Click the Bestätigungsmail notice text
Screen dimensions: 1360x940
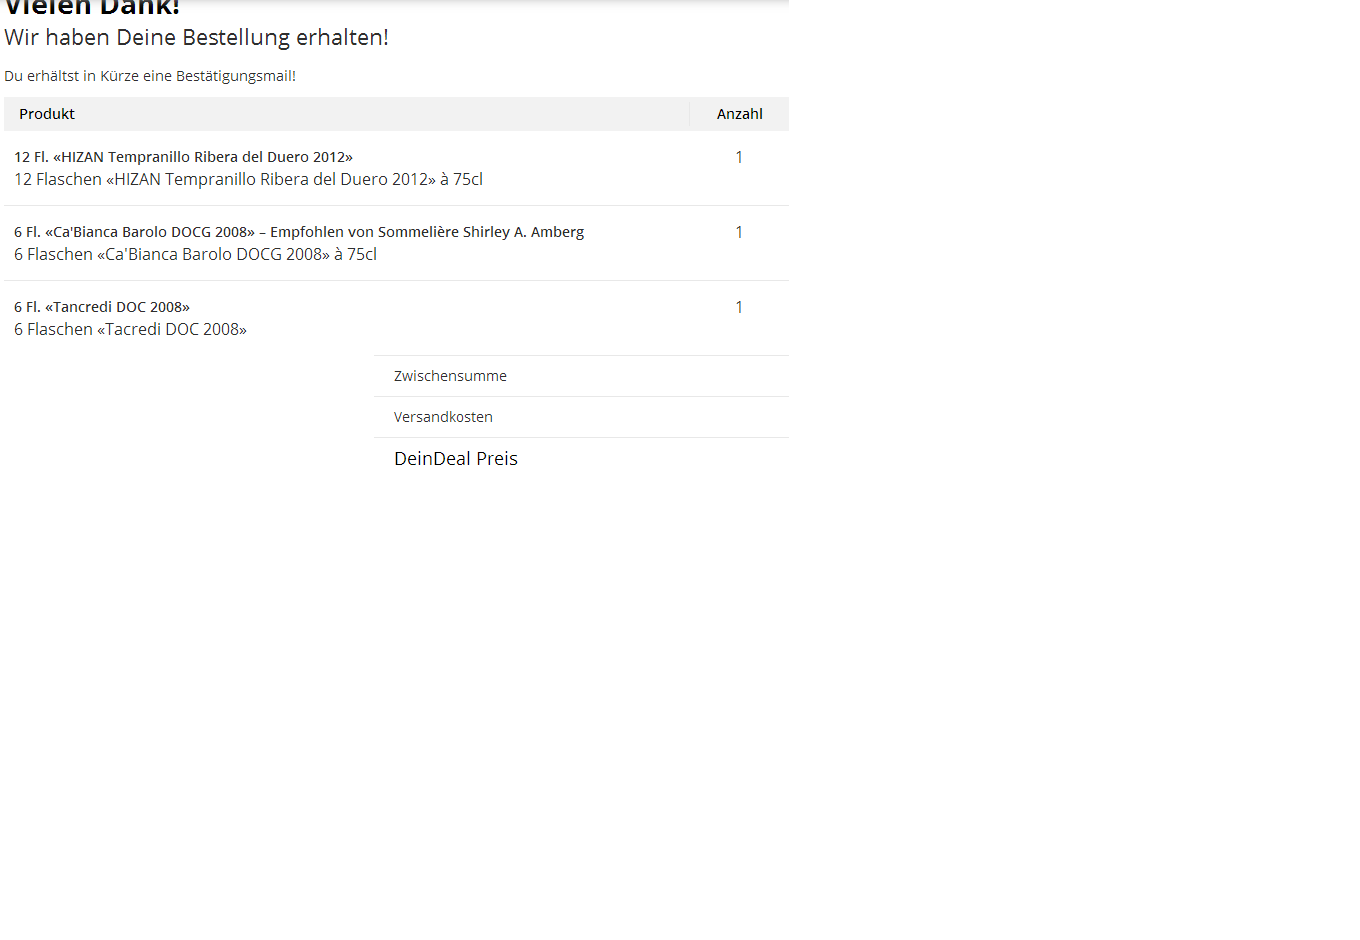click(150, 76)
